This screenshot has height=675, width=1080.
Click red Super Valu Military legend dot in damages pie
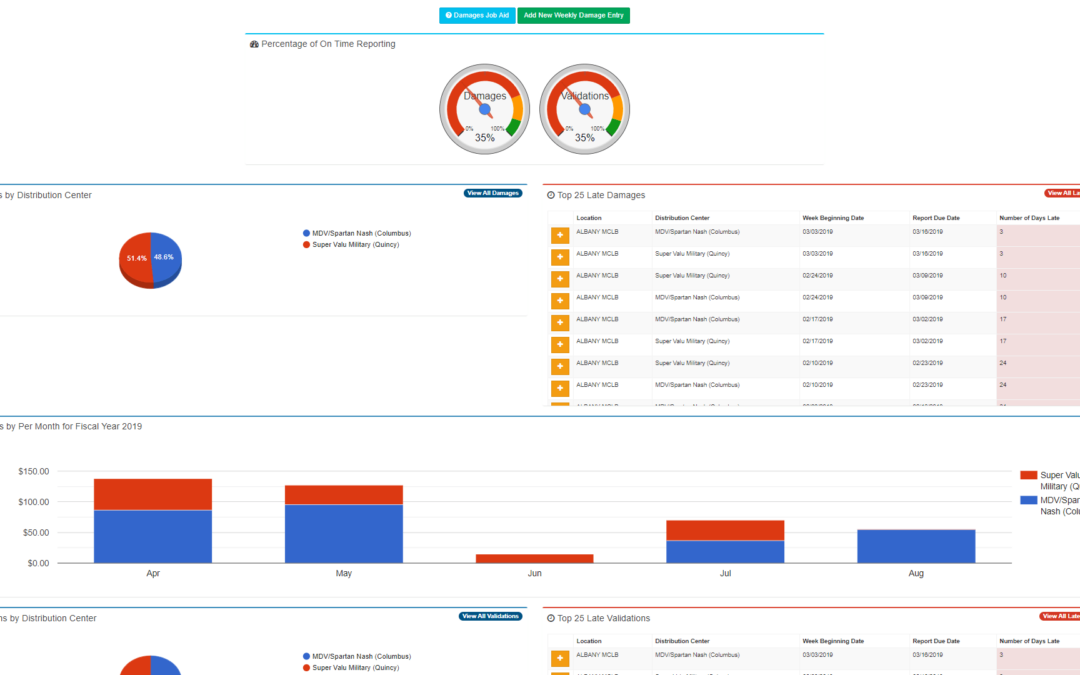tap(307, 245)
